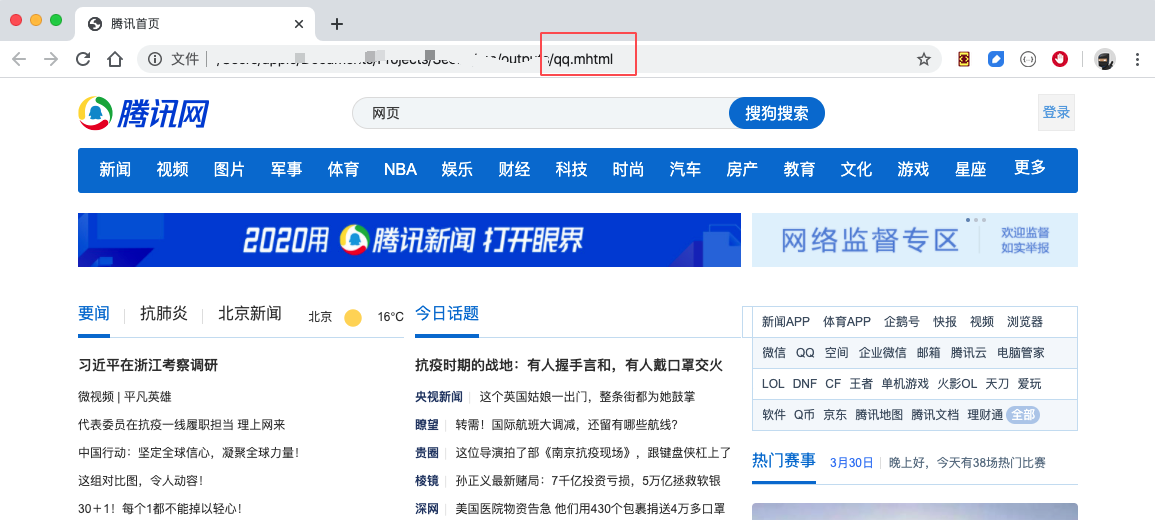Go to the browser home icon
The height and width of the screenshot is (520, 1155).
click(115, 60)
